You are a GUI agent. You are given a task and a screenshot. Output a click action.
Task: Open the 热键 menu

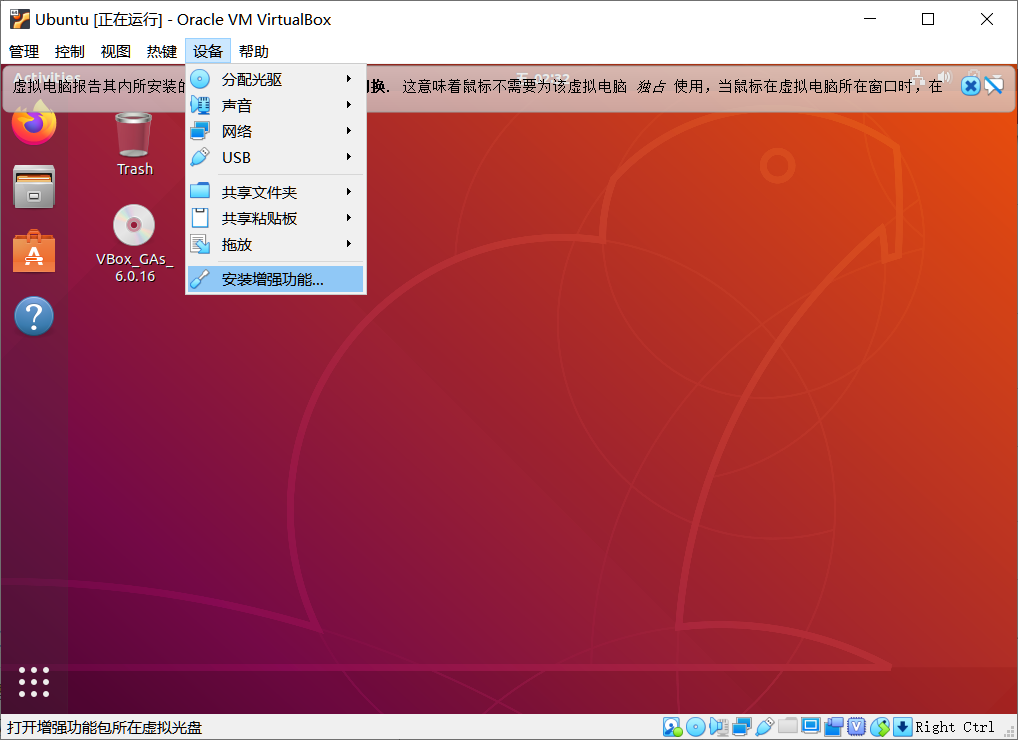[x=162, y=51]
